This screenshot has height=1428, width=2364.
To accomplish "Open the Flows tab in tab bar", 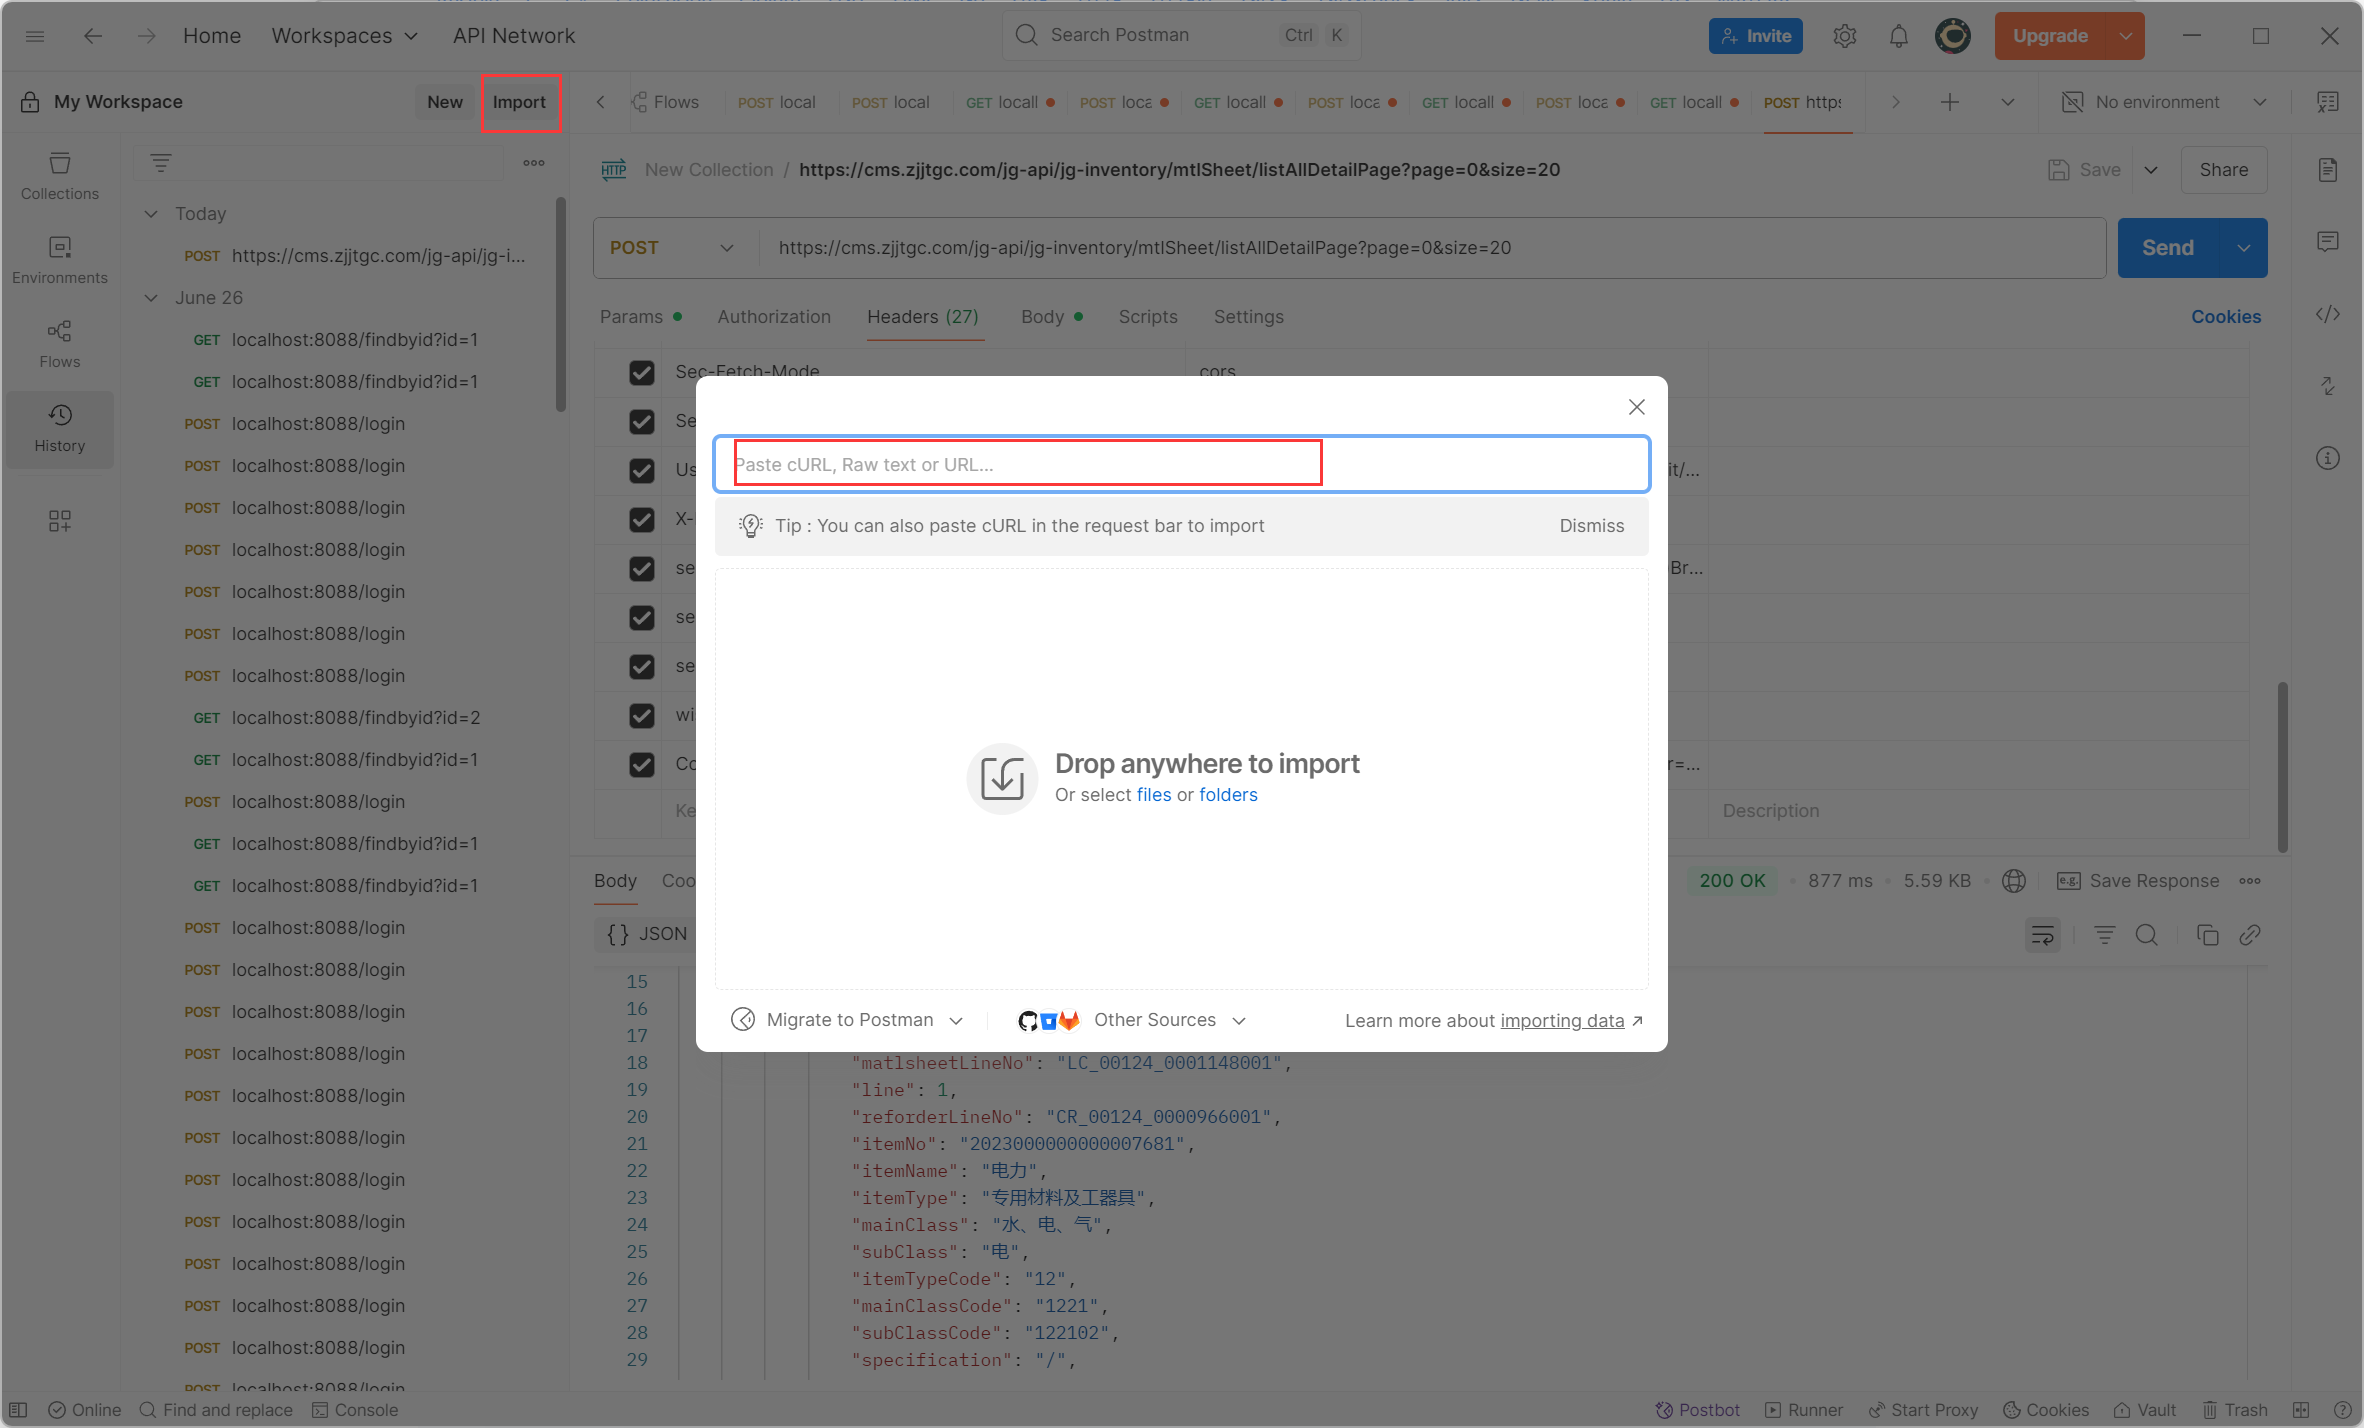I will [666, 102].
